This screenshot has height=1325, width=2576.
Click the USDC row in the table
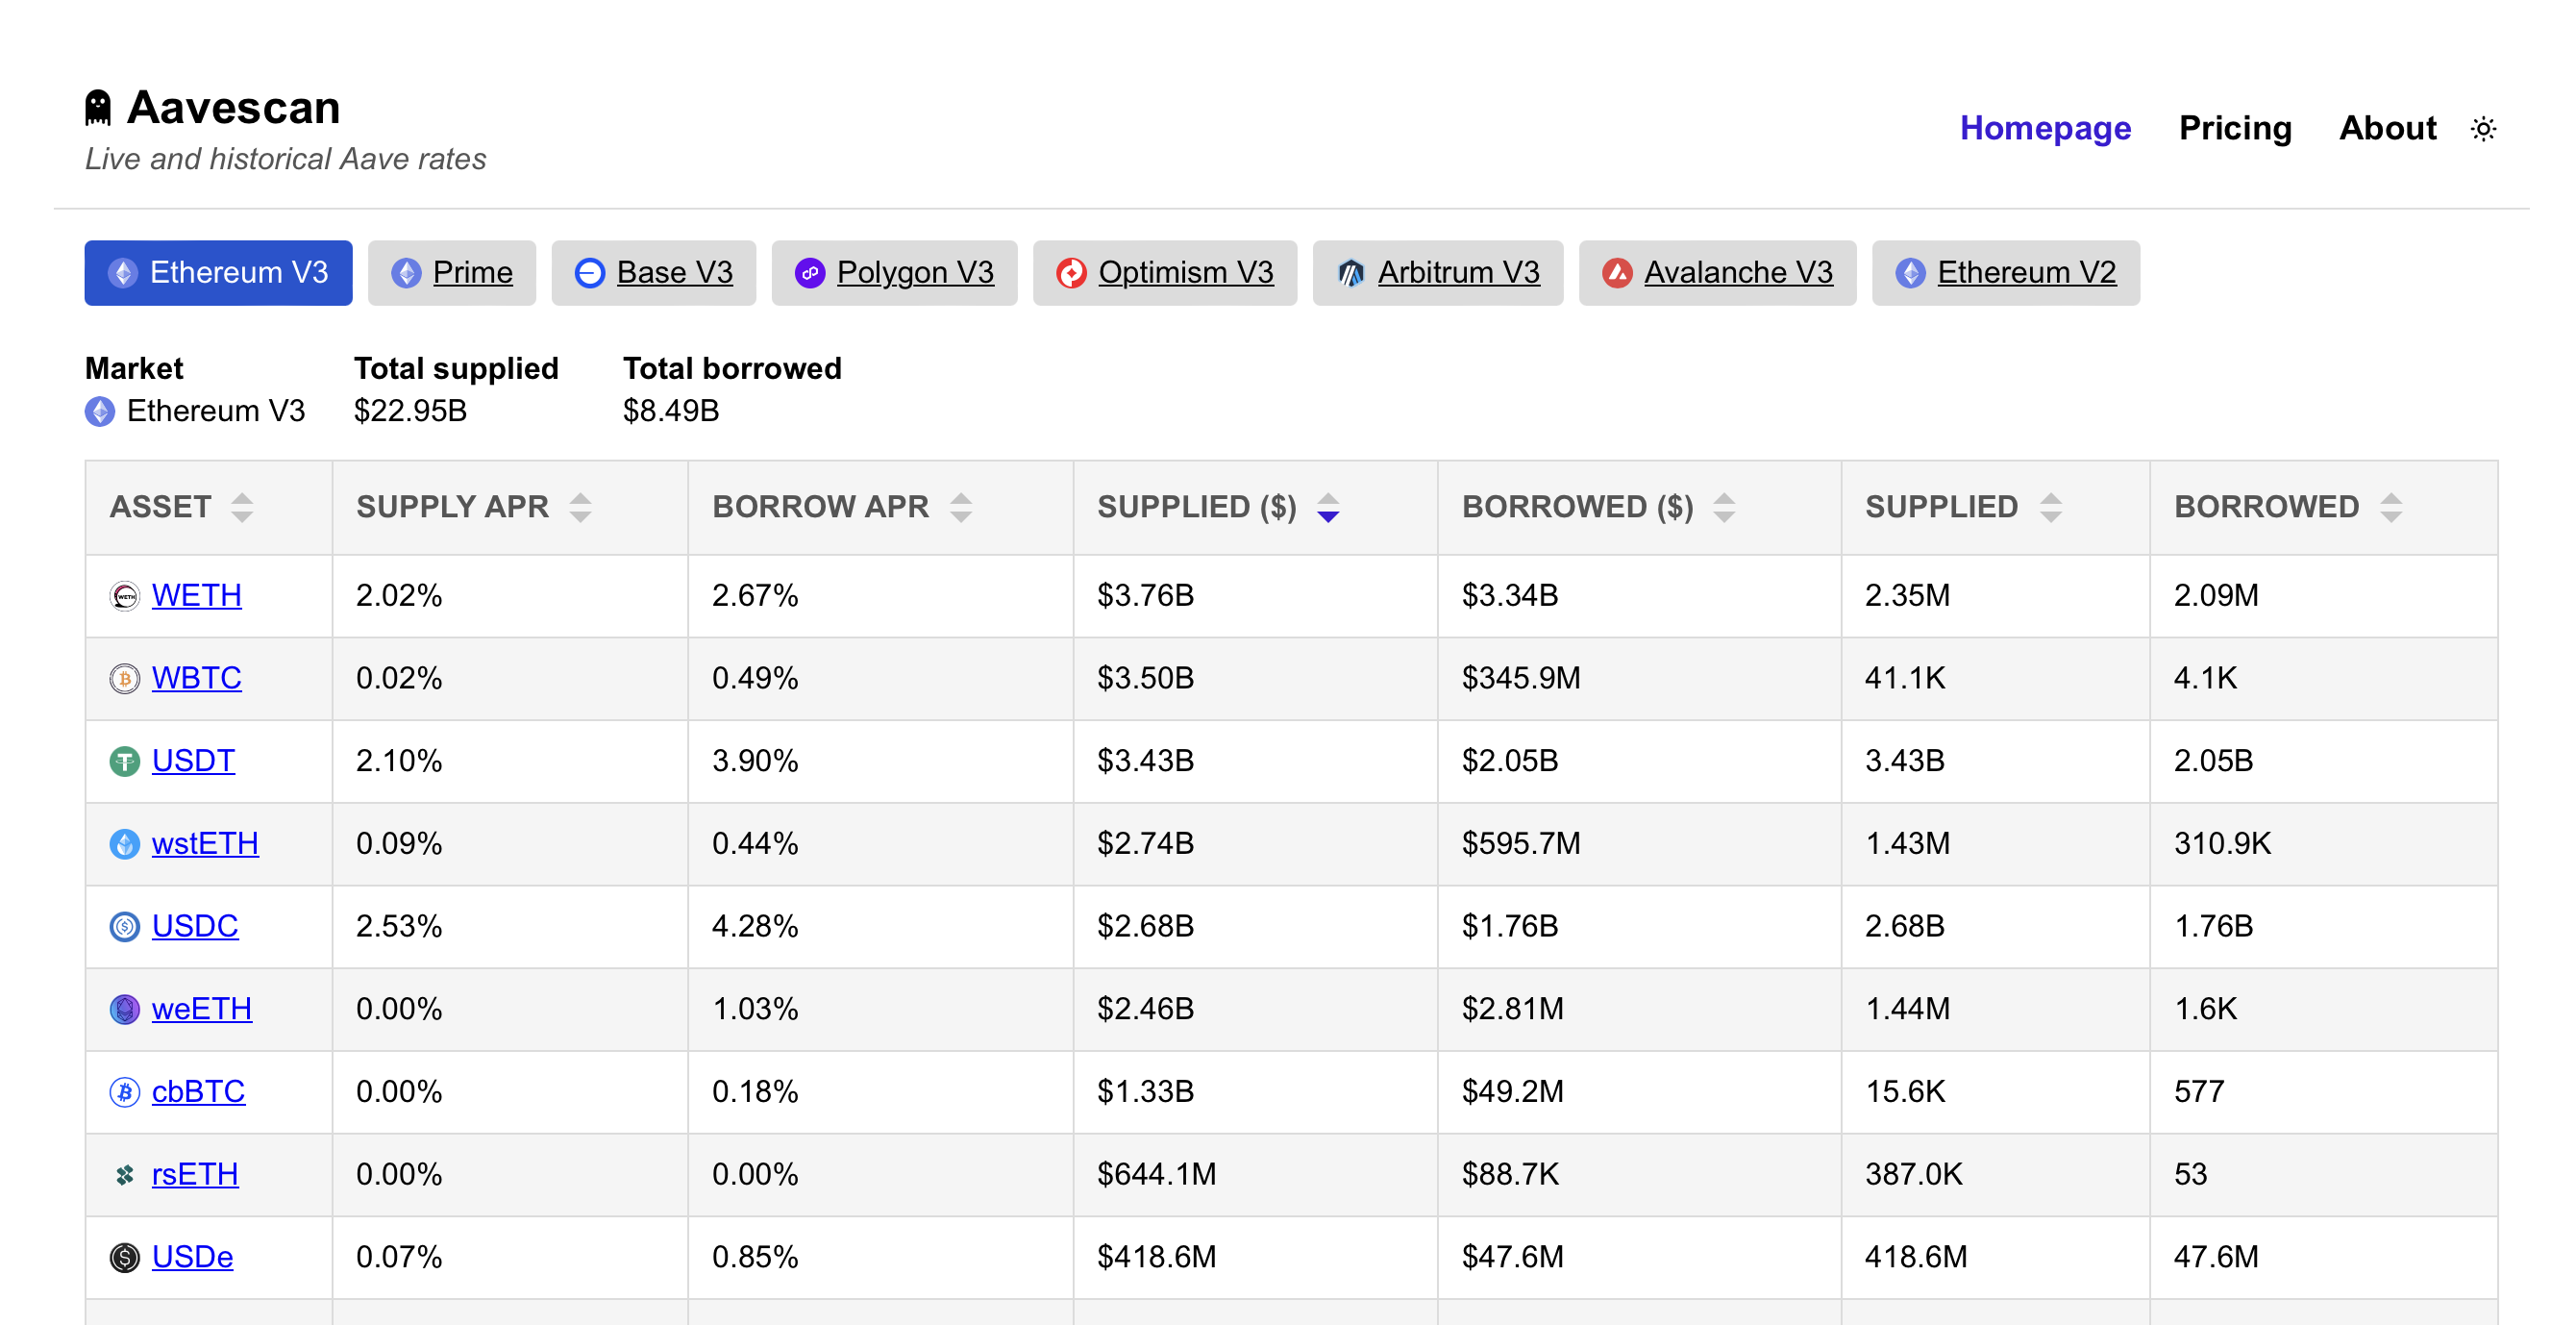pos(195,926)
